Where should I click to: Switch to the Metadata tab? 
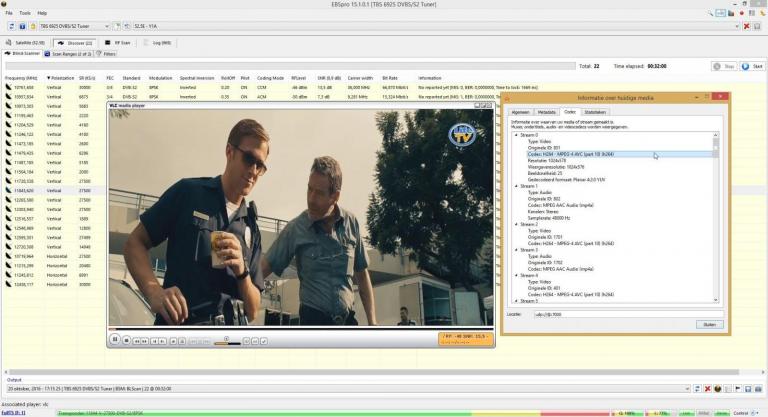546,112
